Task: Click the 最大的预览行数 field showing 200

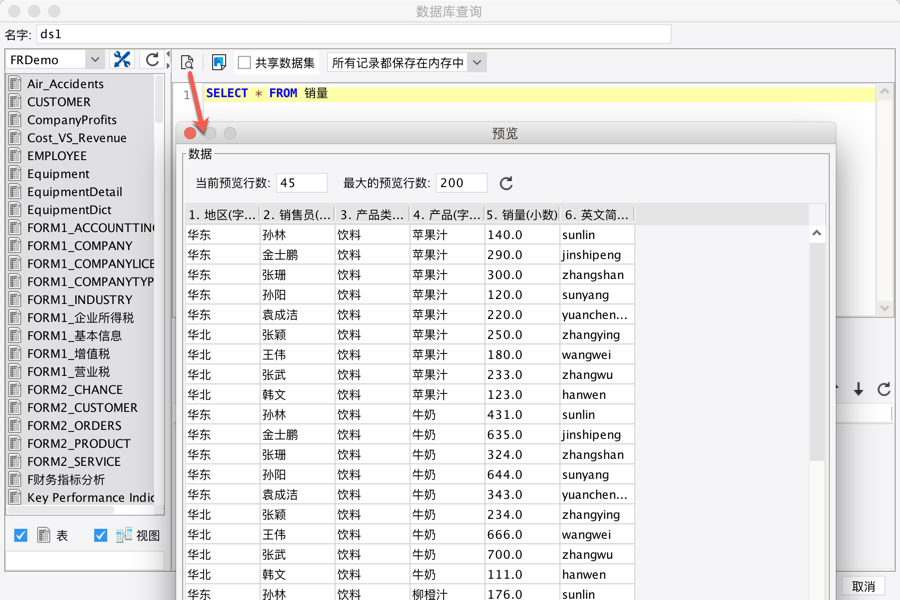Action: (x=461, y=183)
